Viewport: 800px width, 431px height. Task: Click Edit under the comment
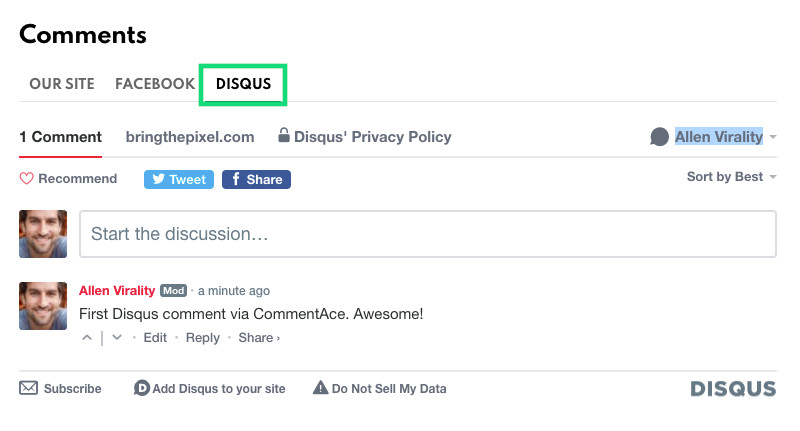pos(155,338)
